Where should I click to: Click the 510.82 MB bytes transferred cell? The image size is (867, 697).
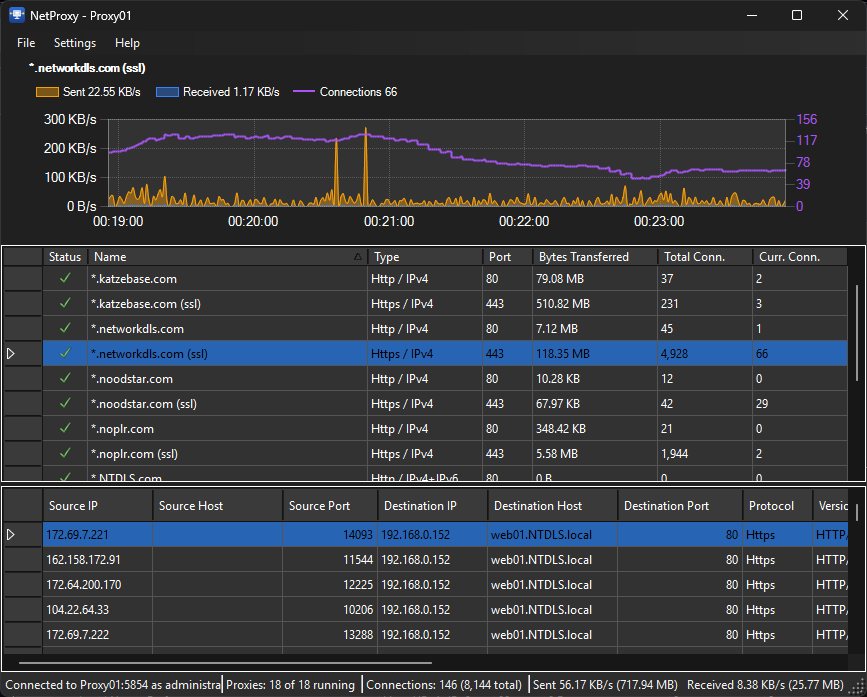pos(594,303)
